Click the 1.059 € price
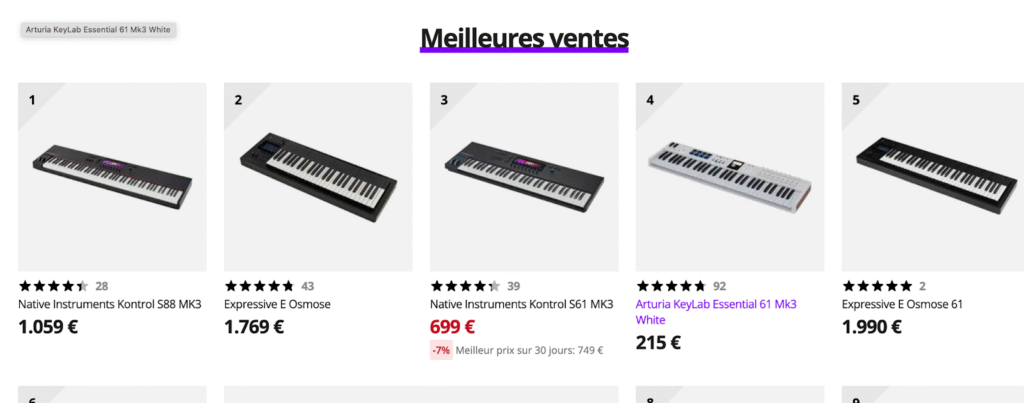The width and height of the screenshot is (1024, 403). [48, 326]
